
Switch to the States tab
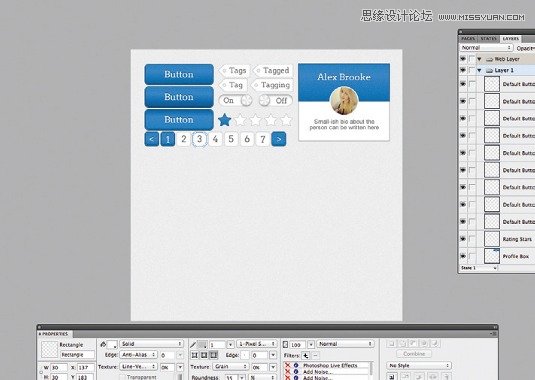[x=489, y=39]
